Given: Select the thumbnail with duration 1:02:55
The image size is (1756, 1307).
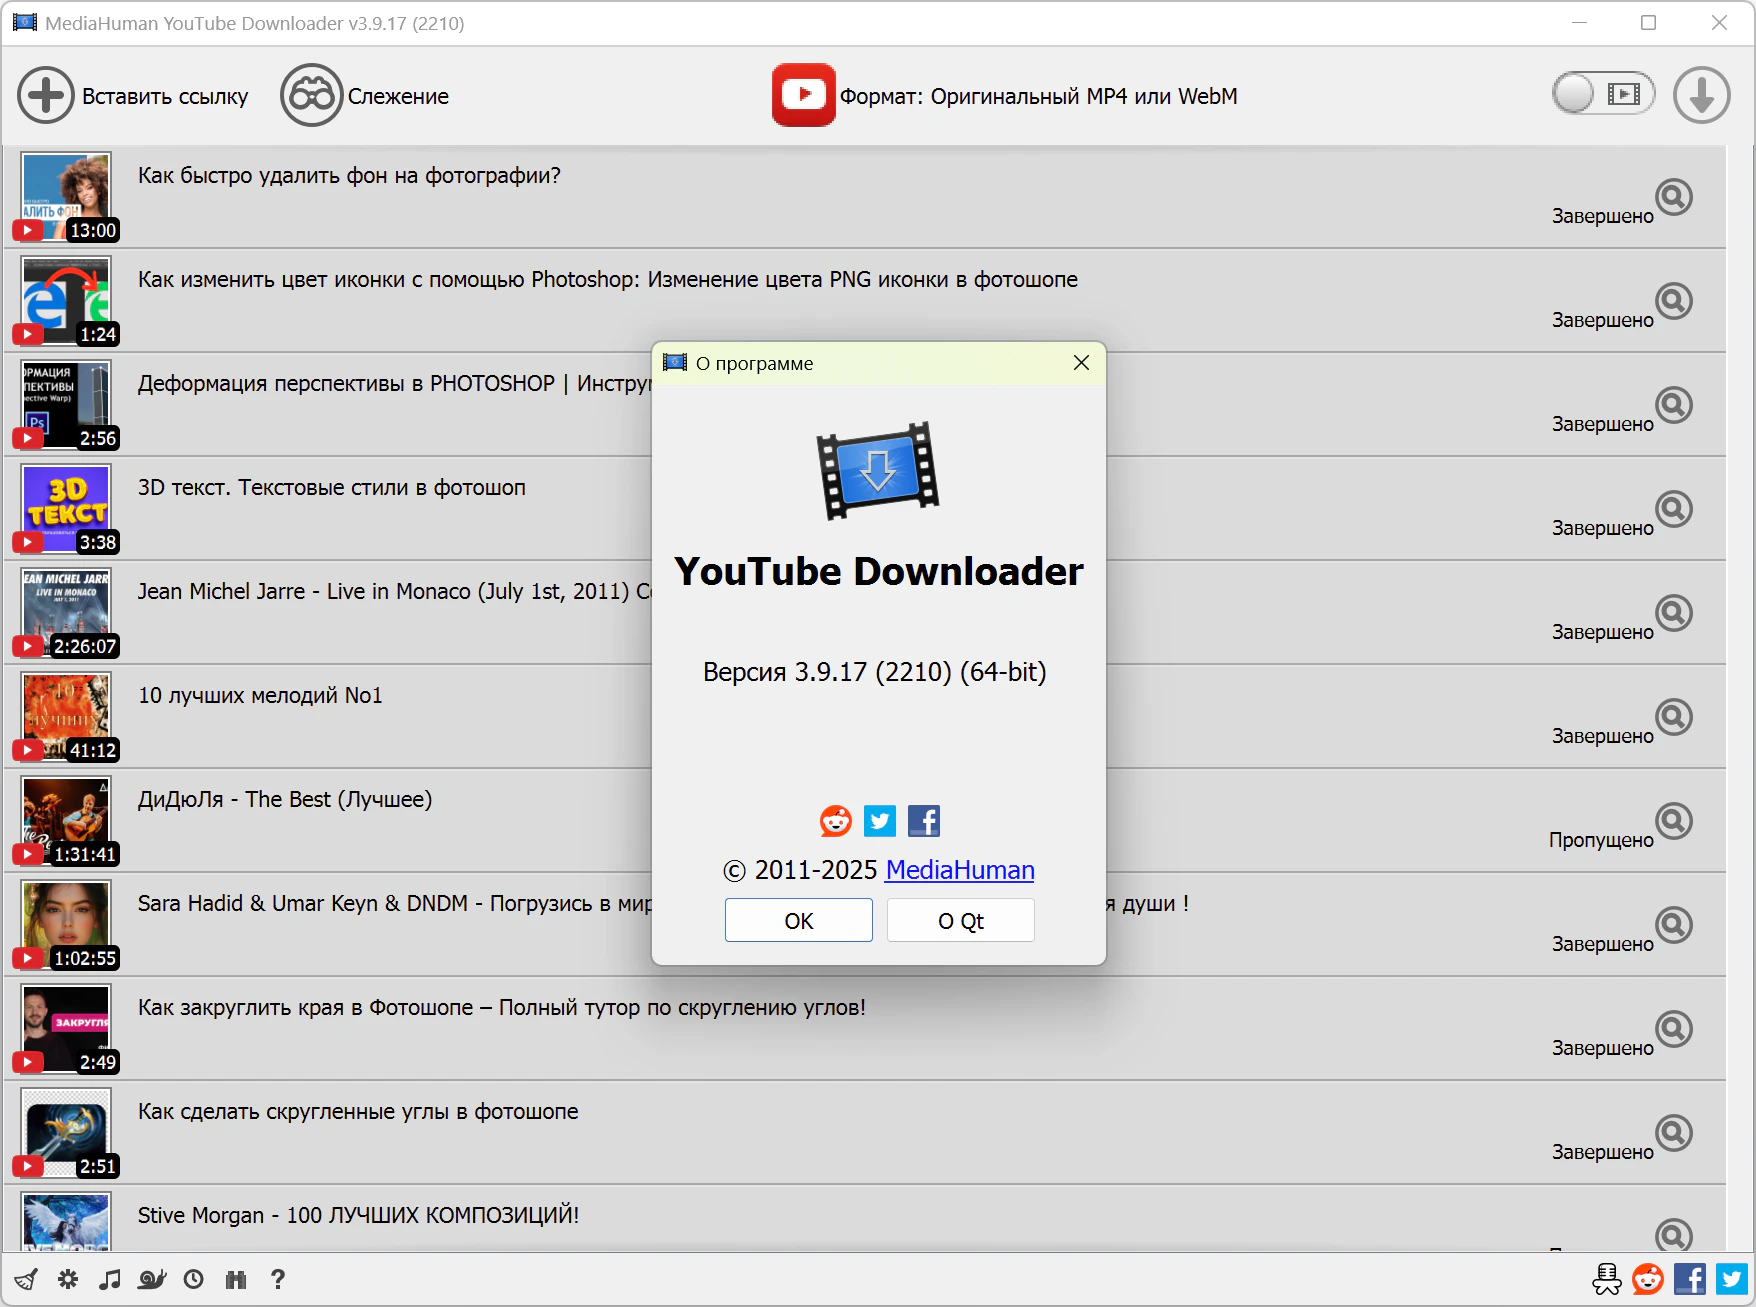Looking at the screenshot, I should pyautogui.click(x=66, y=925).
